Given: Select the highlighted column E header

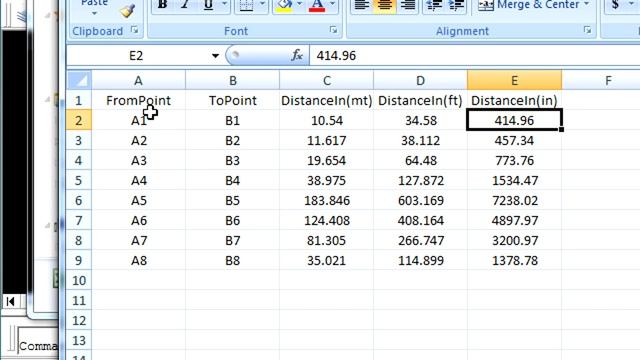Looking at the screenshot, I should click(x=514, y=80).
